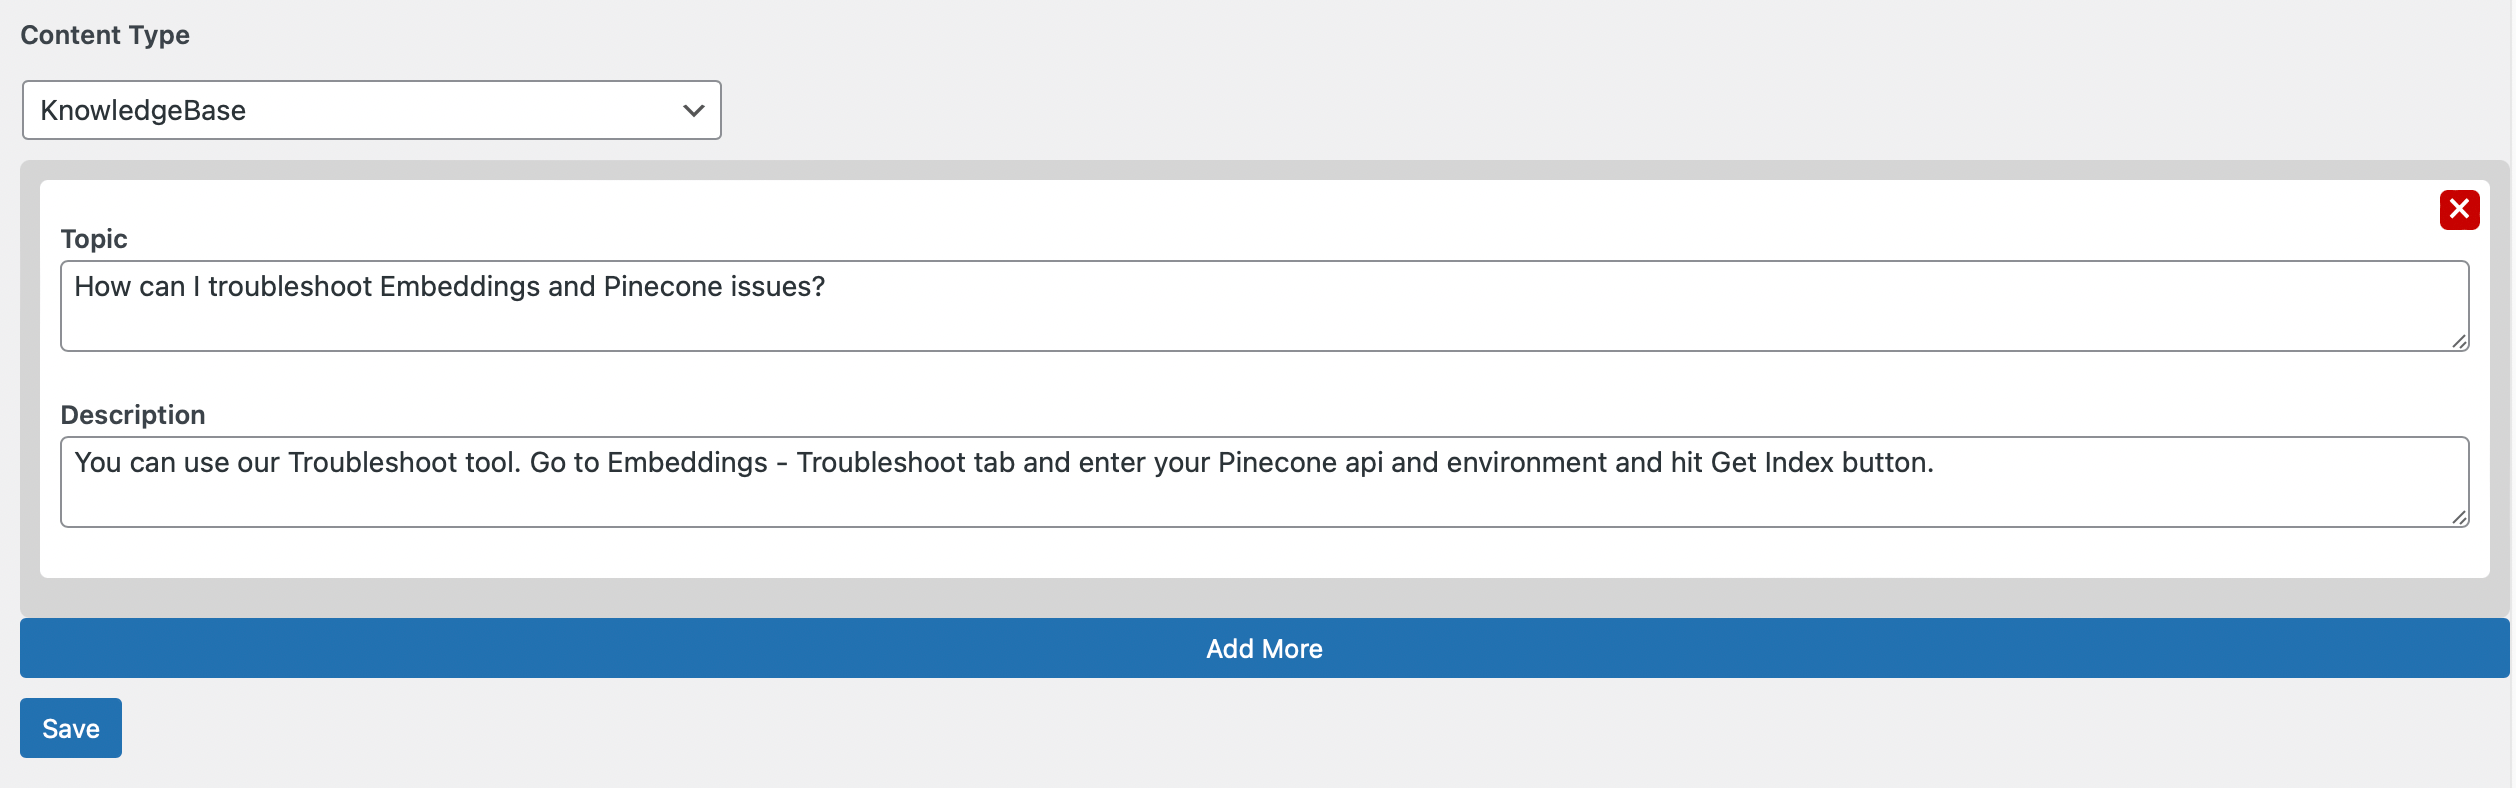The height and width of the screenshot is (788, 2516).
Task: Focus the Description text area
Action: 1264,482
